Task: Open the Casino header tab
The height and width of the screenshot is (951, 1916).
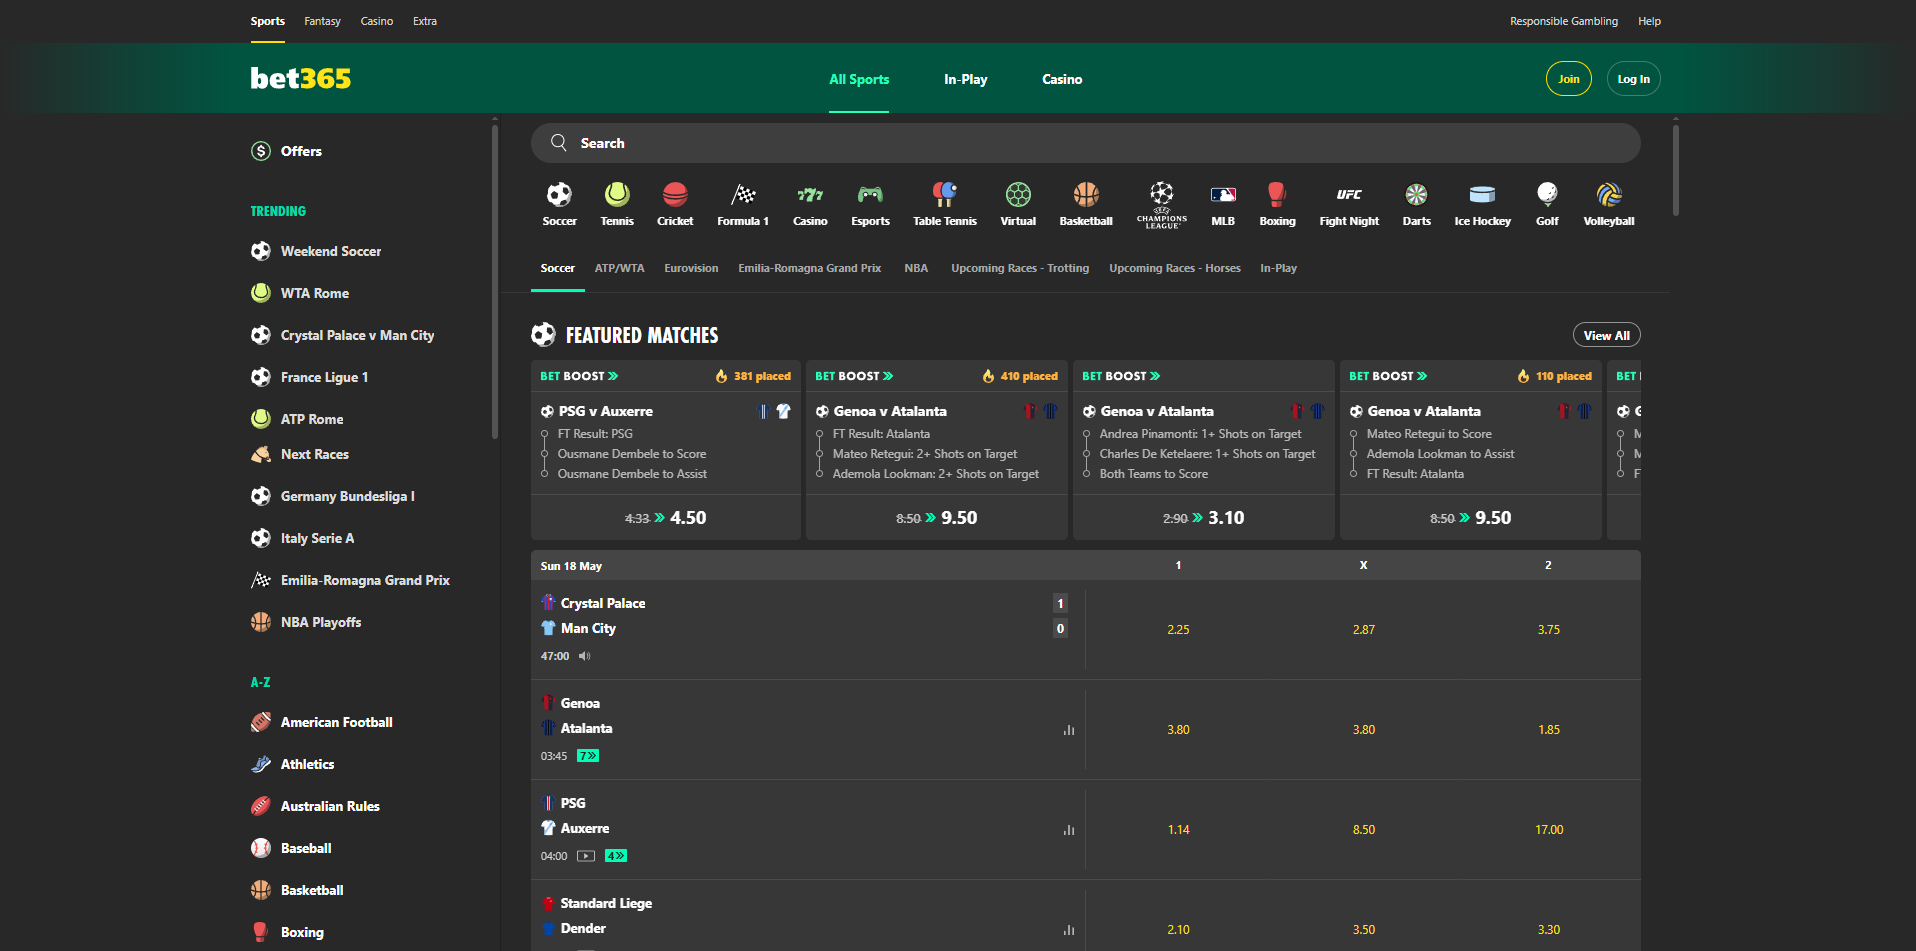Action: (1062, 79)
